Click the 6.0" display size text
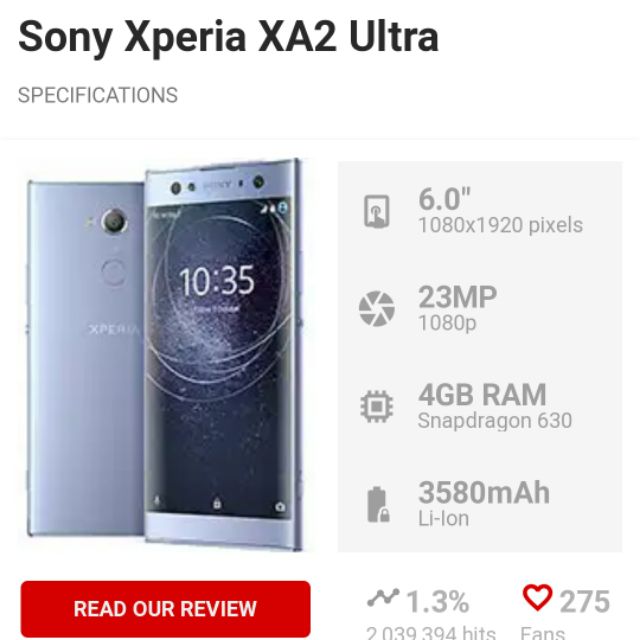This screenshot has height=640, width=640. [x=444, y=200]
